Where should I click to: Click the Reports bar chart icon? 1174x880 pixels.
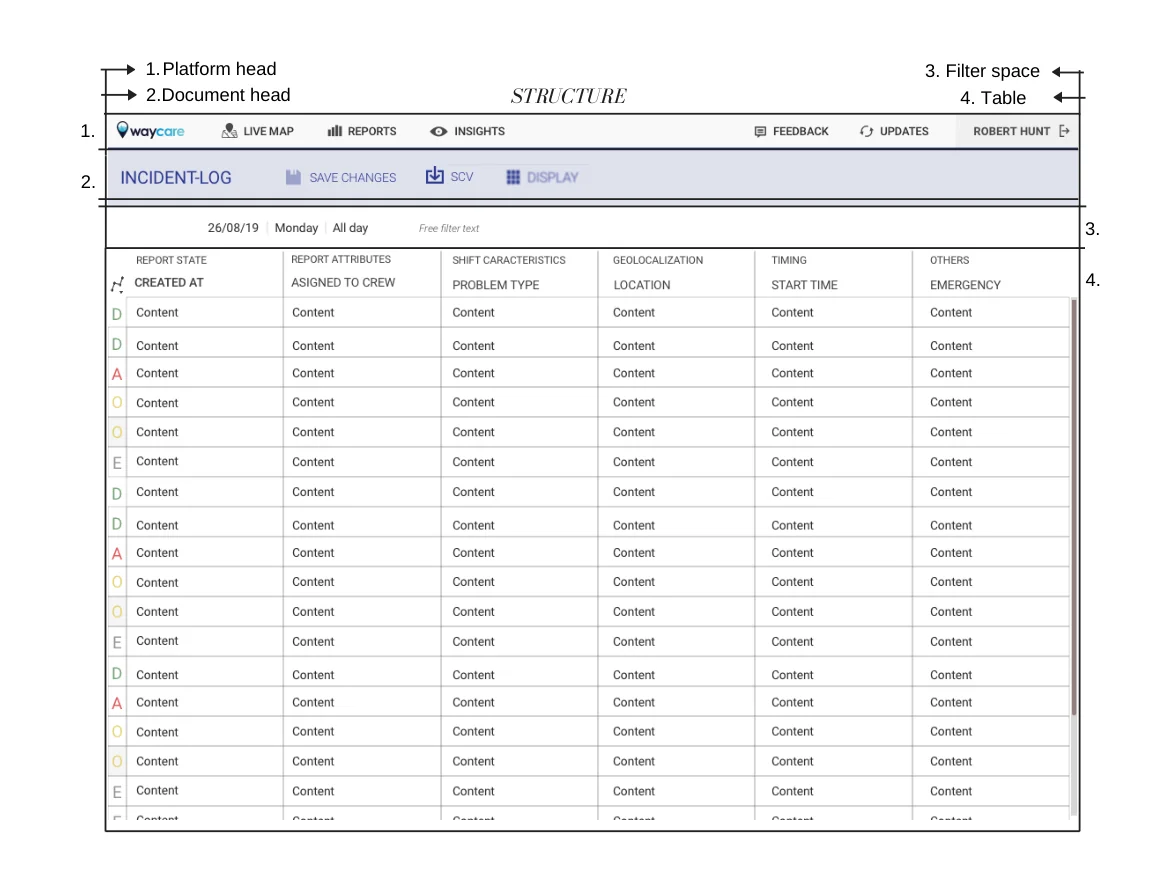click(x=335, y=131)
